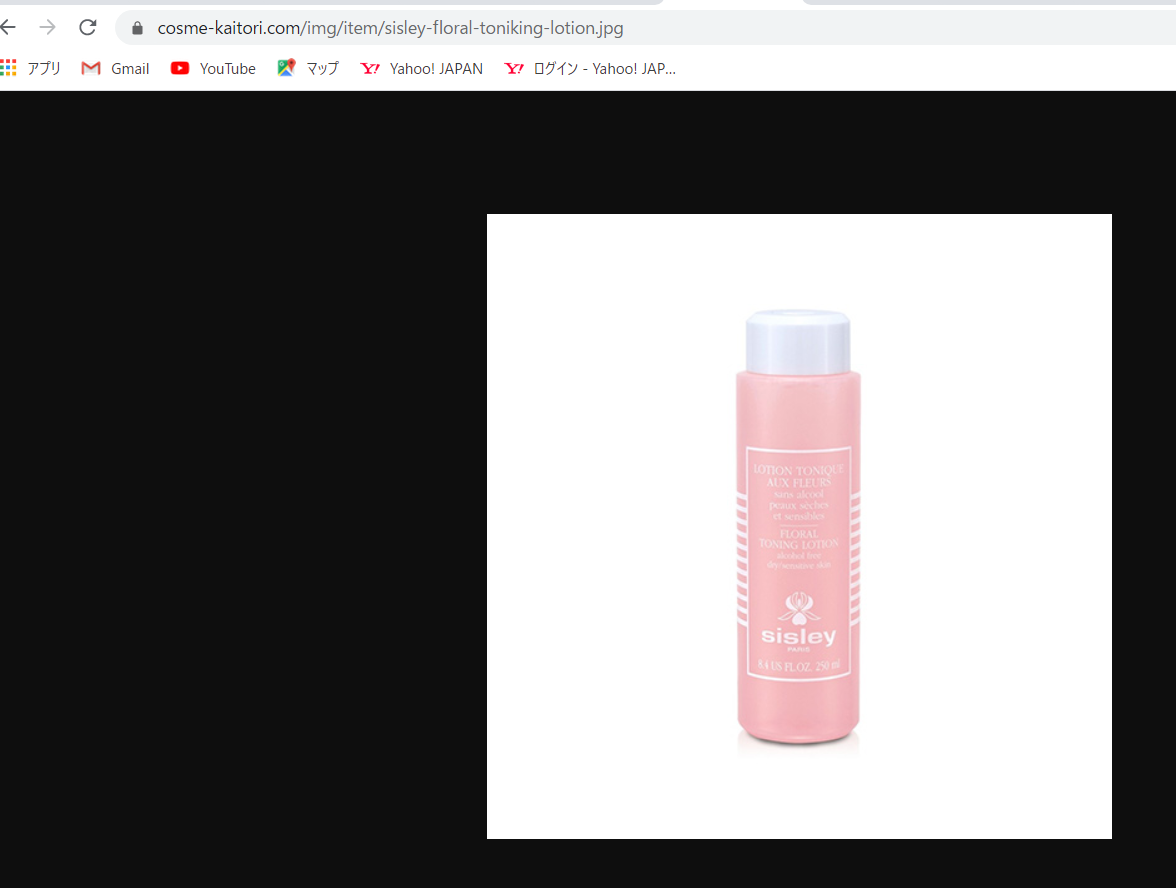Click the Yahoo icon beside Yahoo! JAPAN
1176x888 pixels.
point(370,68)
